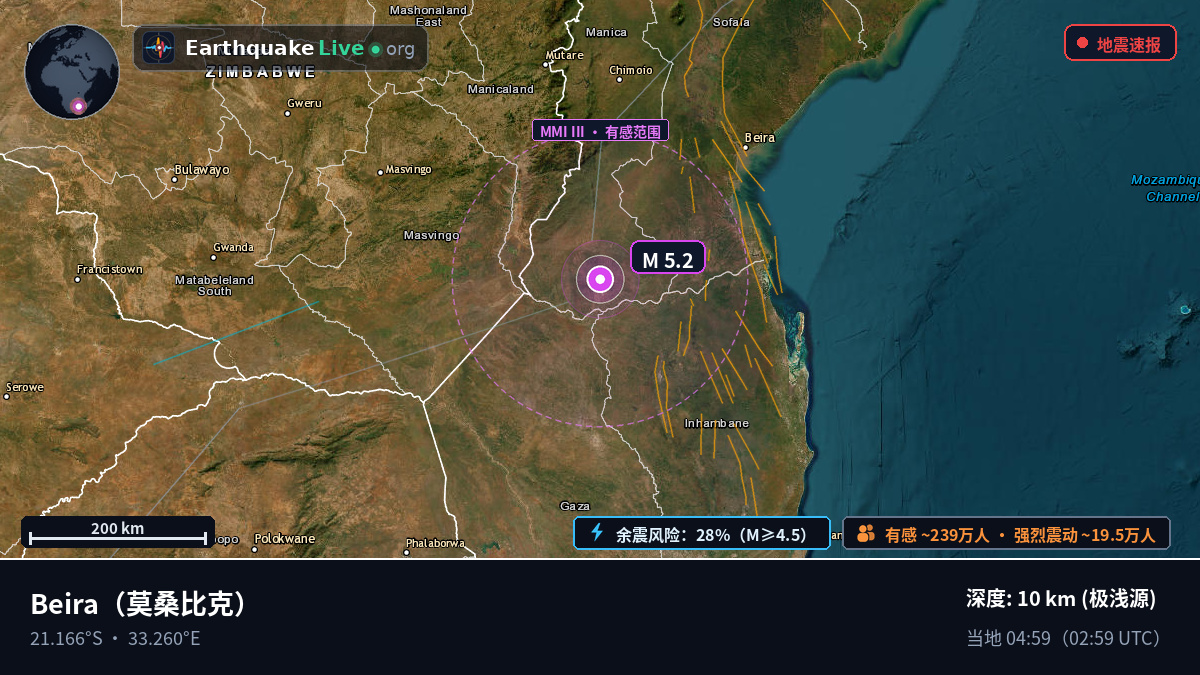The height and width of the screenshot is (675, 1200).
Task: Click the Manicaland label on map
Action: [x=501, y=89]
